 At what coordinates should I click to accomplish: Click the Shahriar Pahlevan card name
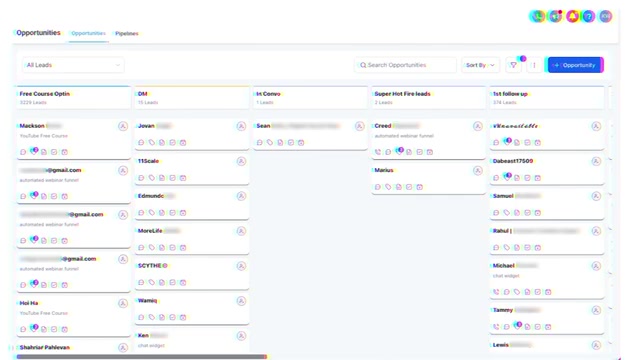tap(45, 347)
